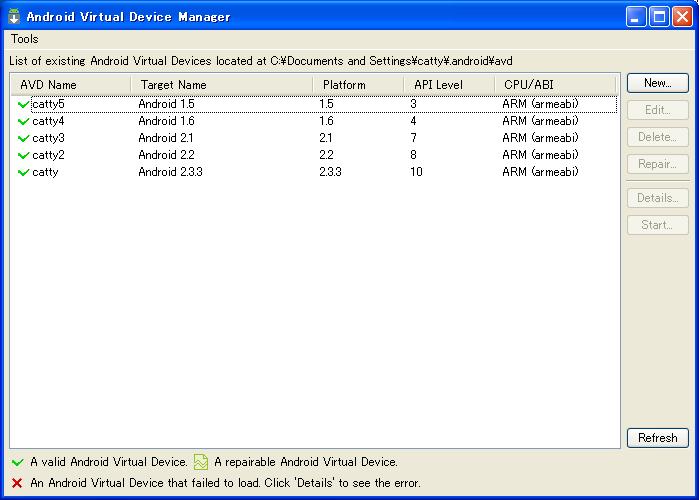Click platform 2.3.3 cell in the catty row
This screenshot has height=500, width=699.
pos(330,172)
